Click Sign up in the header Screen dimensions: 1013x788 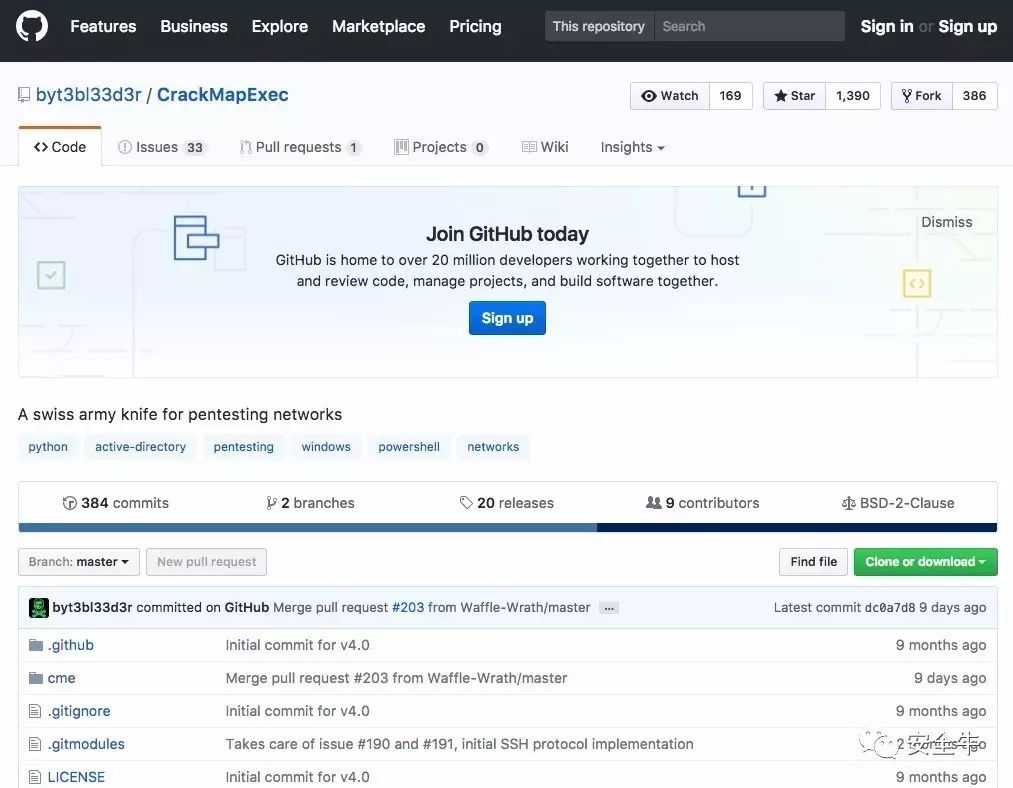point(967,26)
